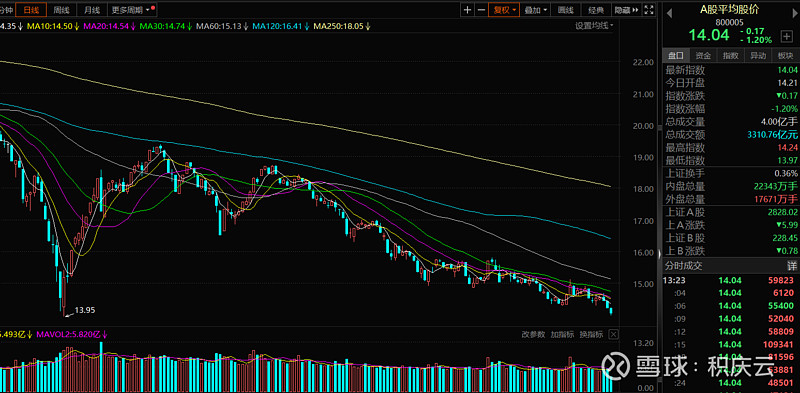Viewport: 800px width, 393px height.
Task: Select MA10:14.50 legend entry
Action: [53, 26]
